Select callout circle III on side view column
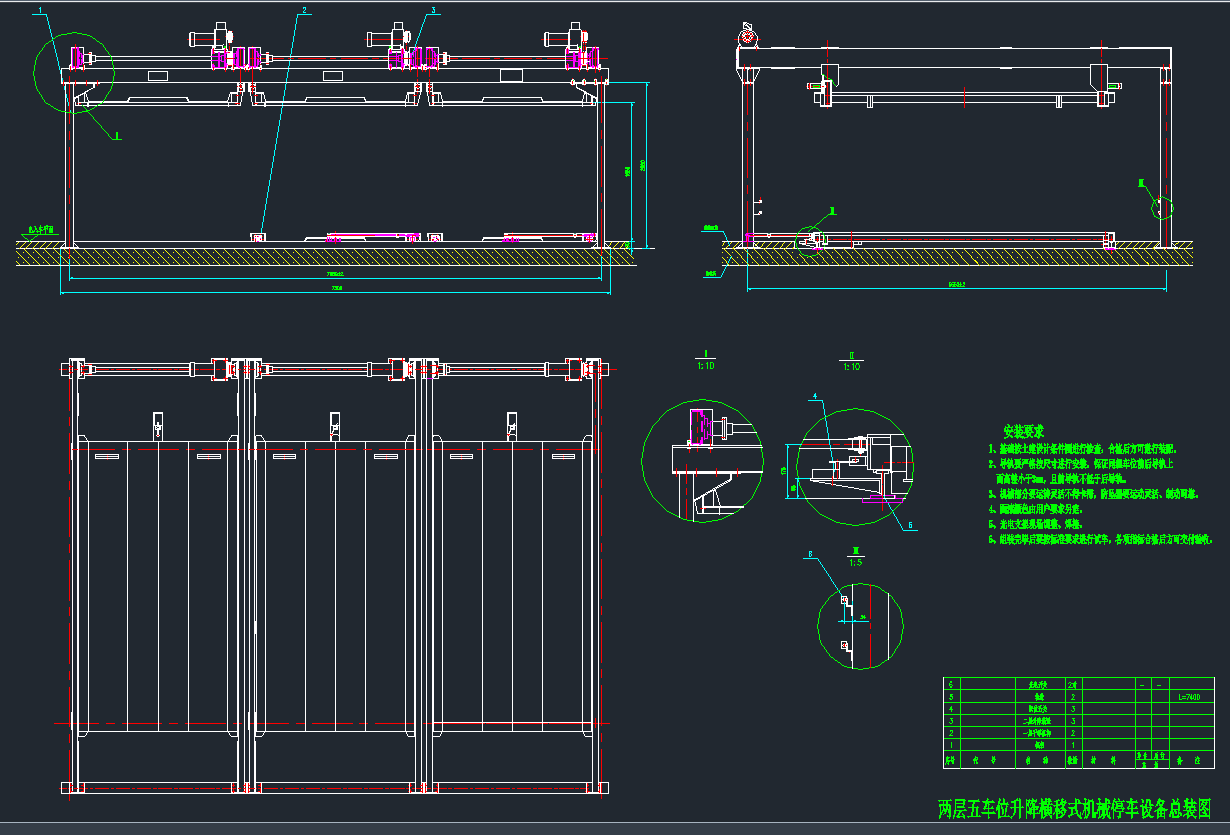The height and width of the screenshot is (835, 1230). coord(1163,207)
